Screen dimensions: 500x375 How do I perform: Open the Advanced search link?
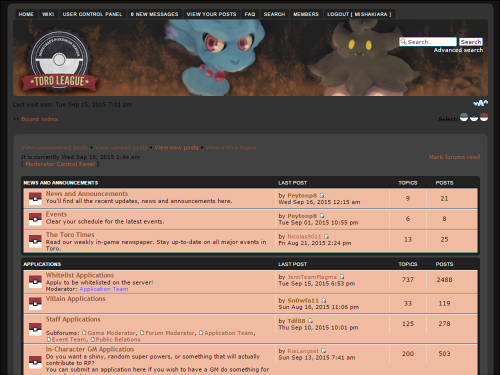[458, 50]
